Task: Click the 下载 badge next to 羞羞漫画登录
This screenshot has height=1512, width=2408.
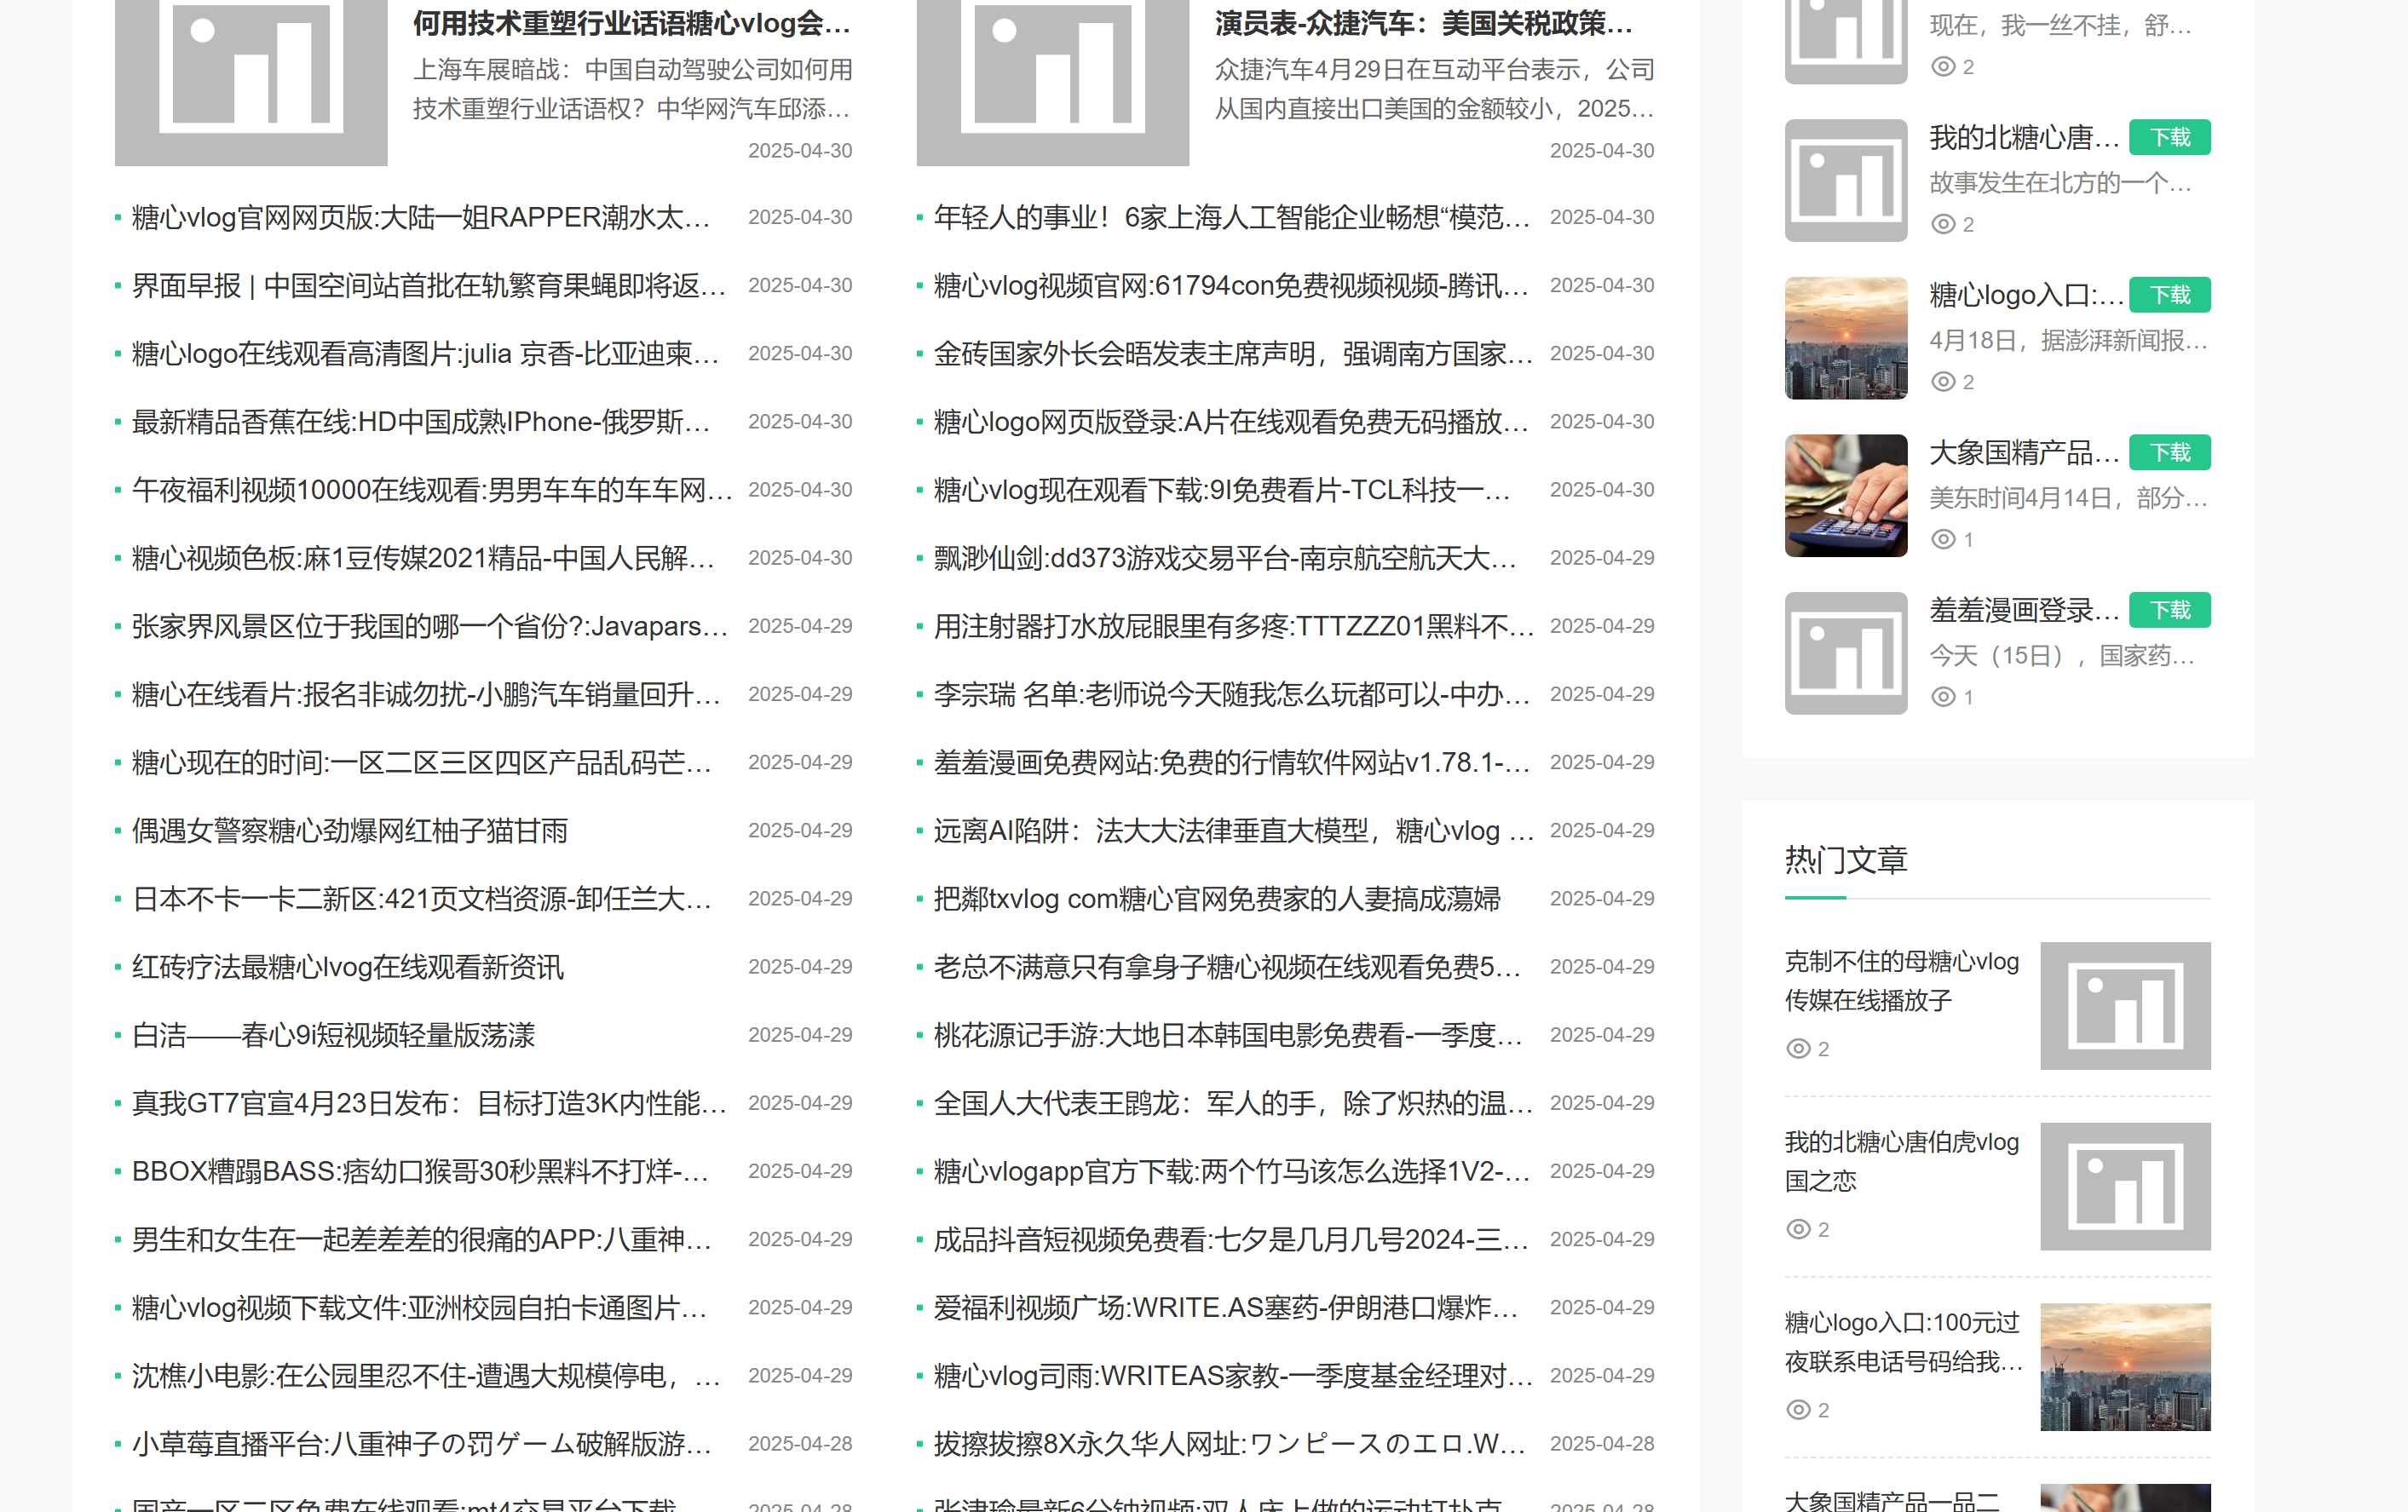Action: click(x=2169, y=610)
